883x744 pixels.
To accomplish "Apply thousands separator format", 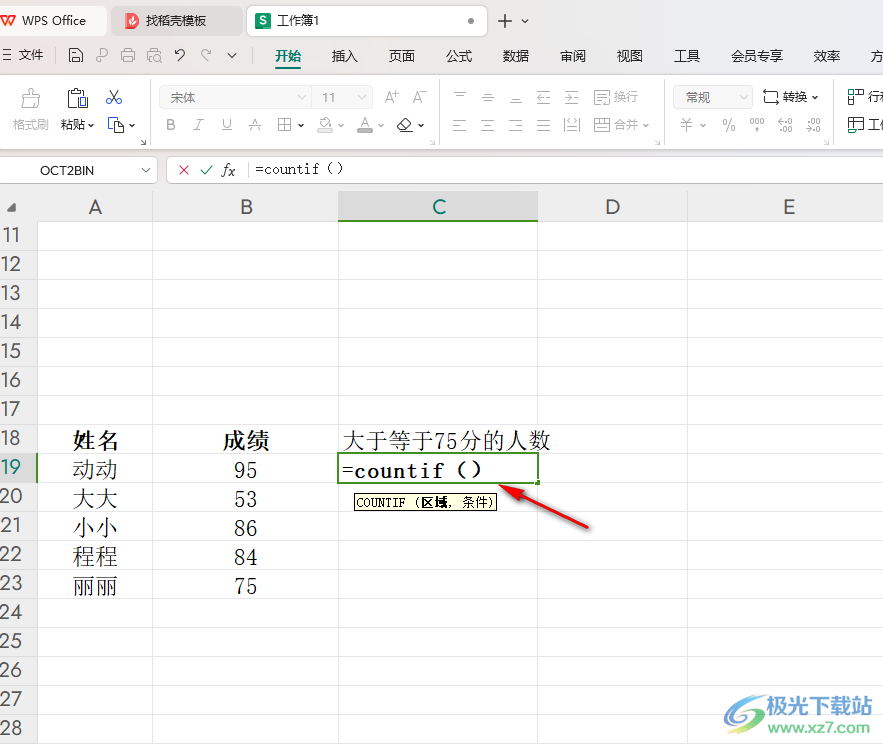I will point(757,125).
